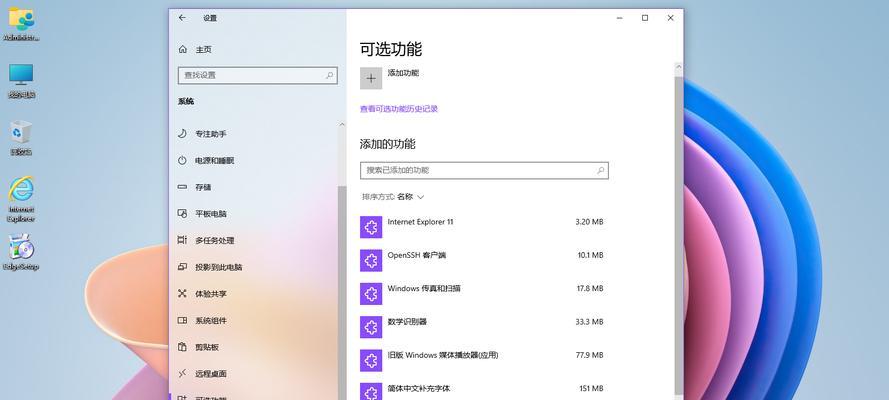Open 多任务处理 settings page
This screenshot has height=400, width=889.
tap(215, 240)
